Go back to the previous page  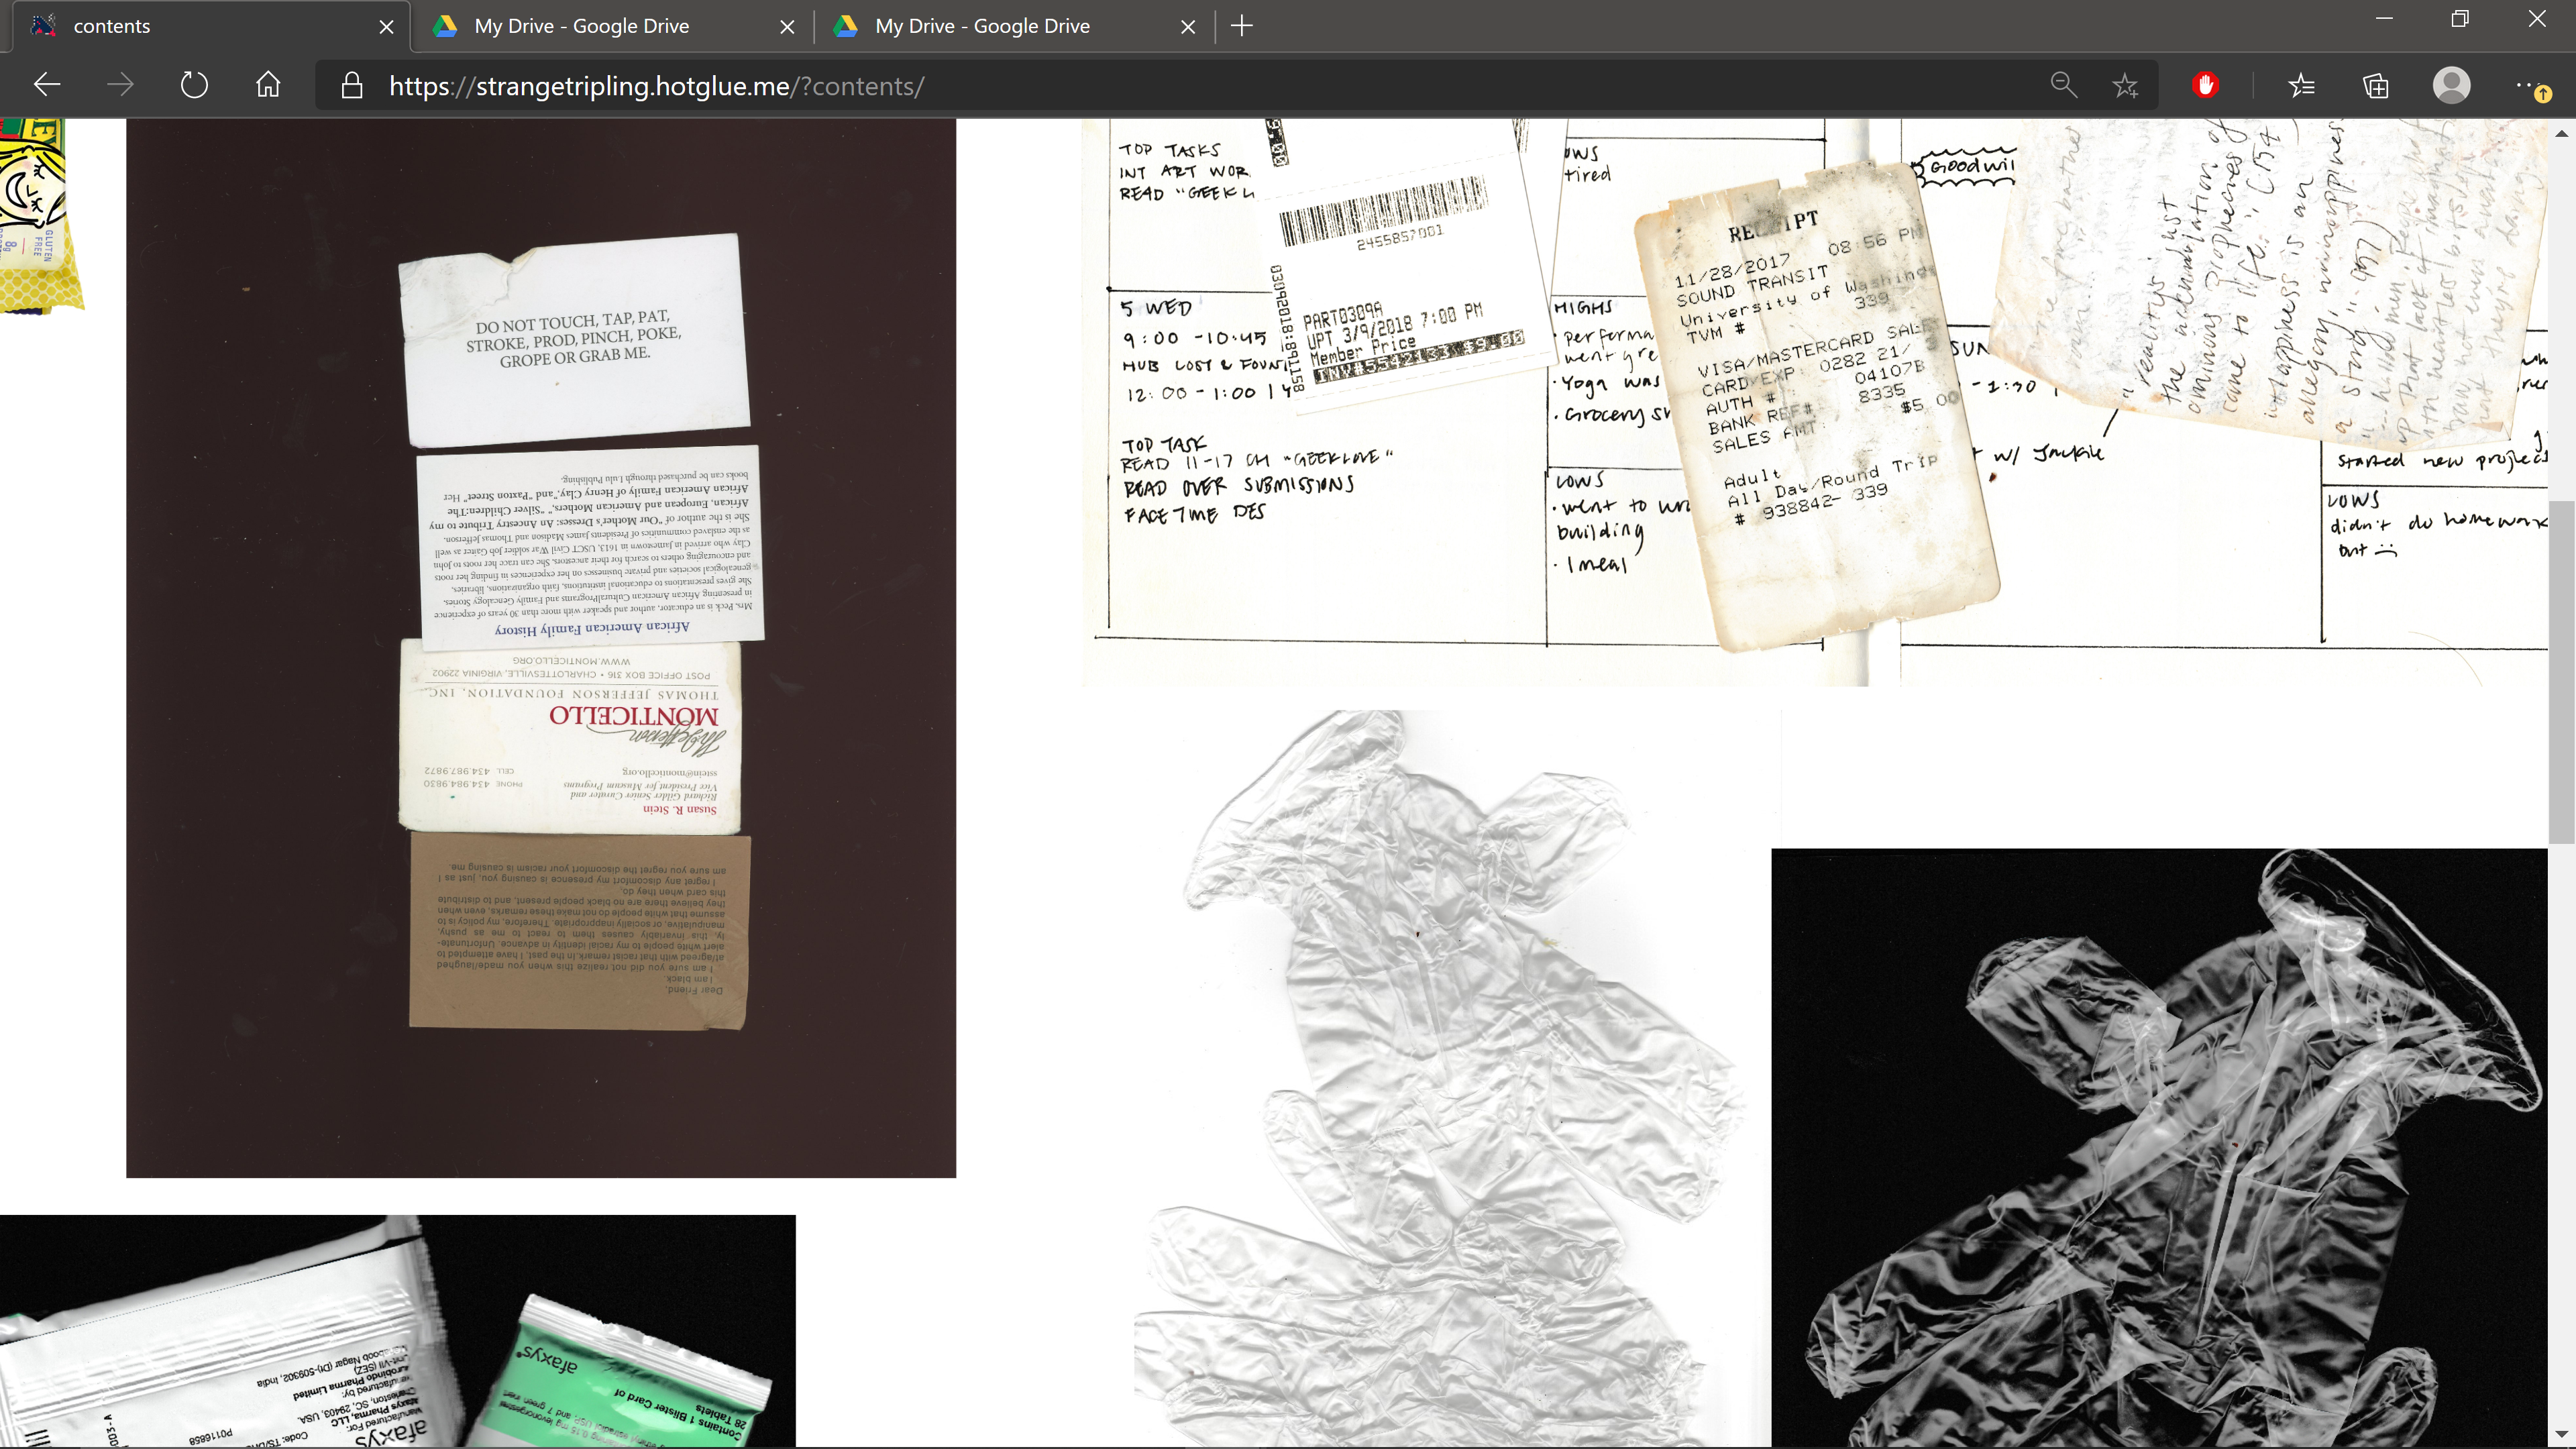pyautogui.click(x=47, y=85)
